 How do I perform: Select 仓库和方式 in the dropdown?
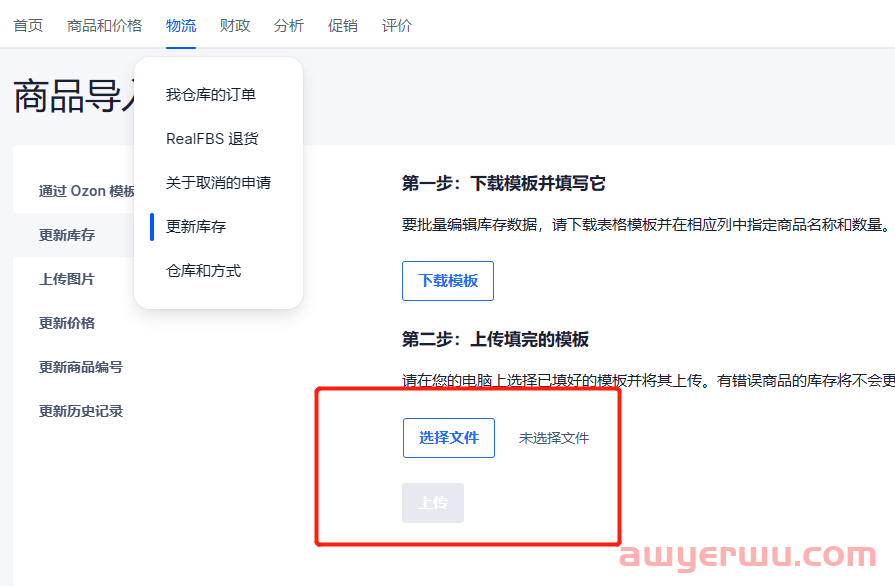203,270
